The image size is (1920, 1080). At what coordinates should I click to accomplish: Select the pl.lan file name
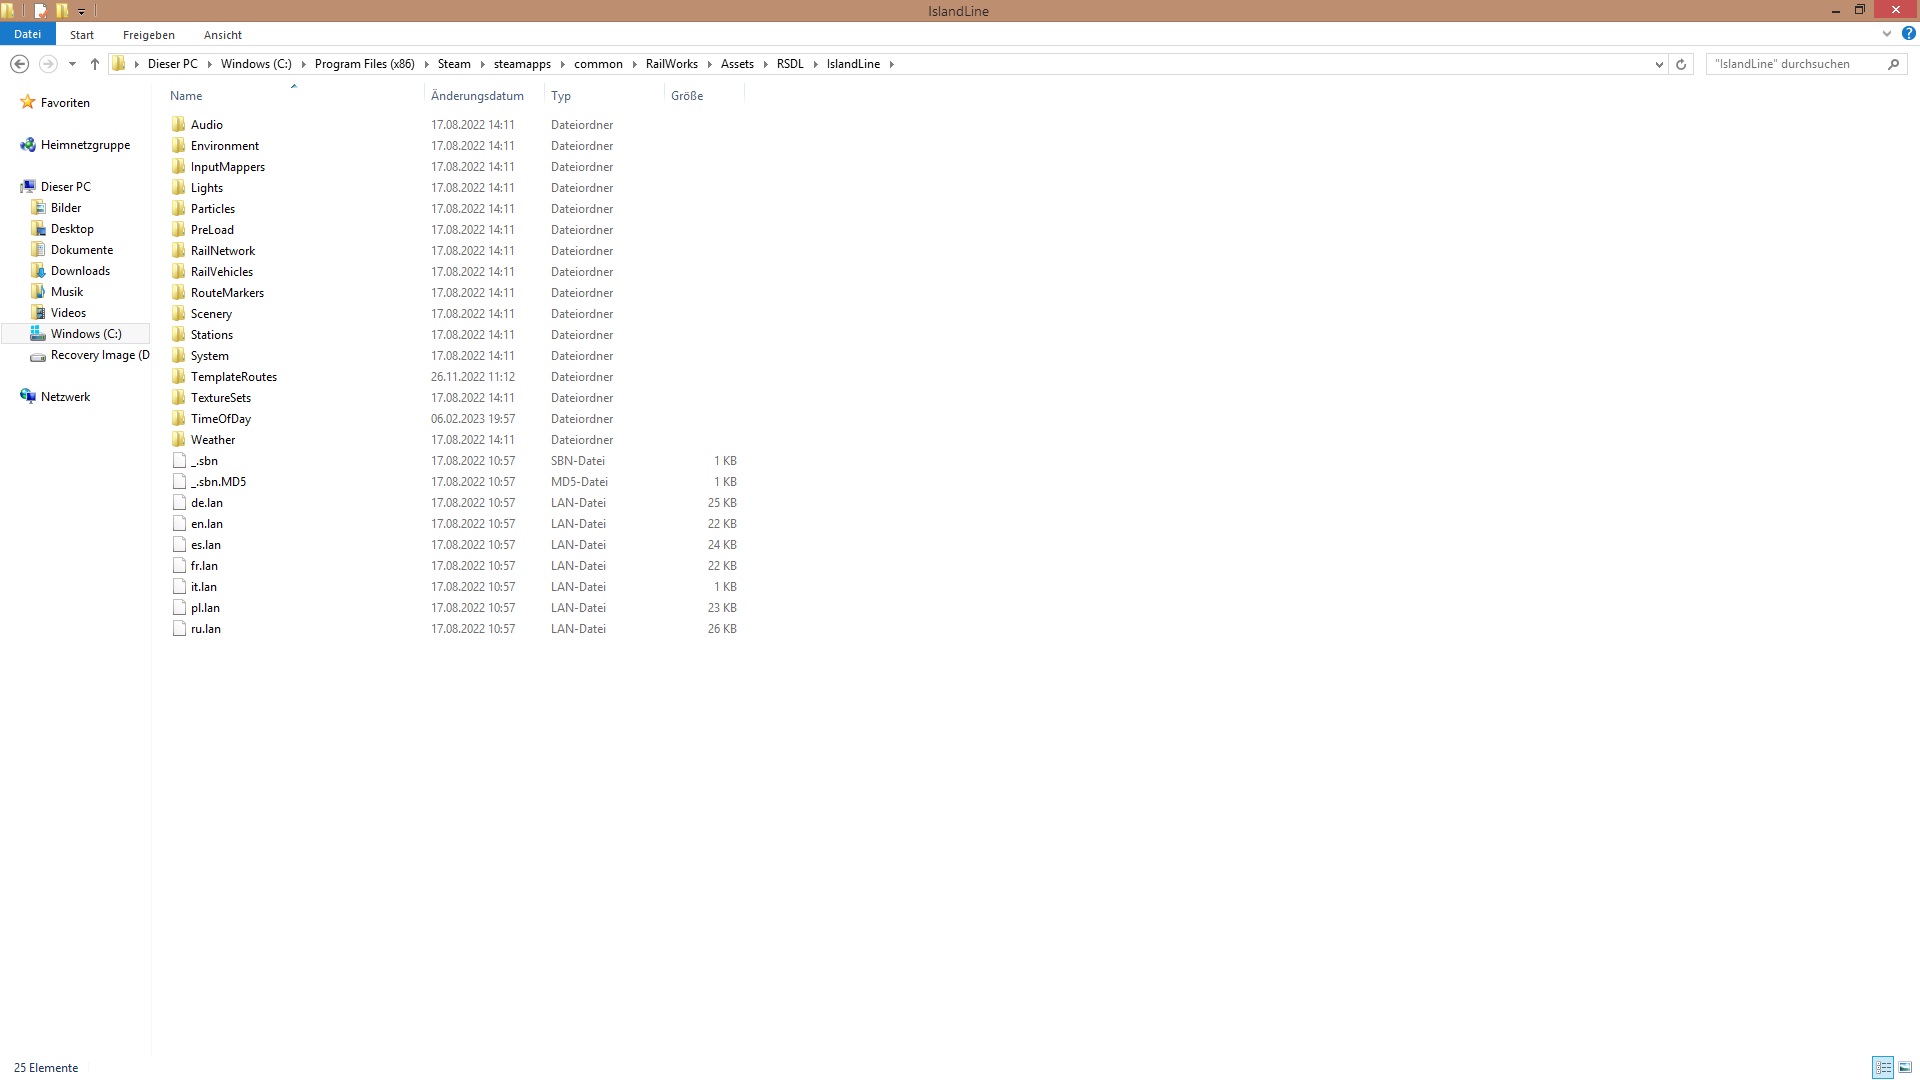205,607
